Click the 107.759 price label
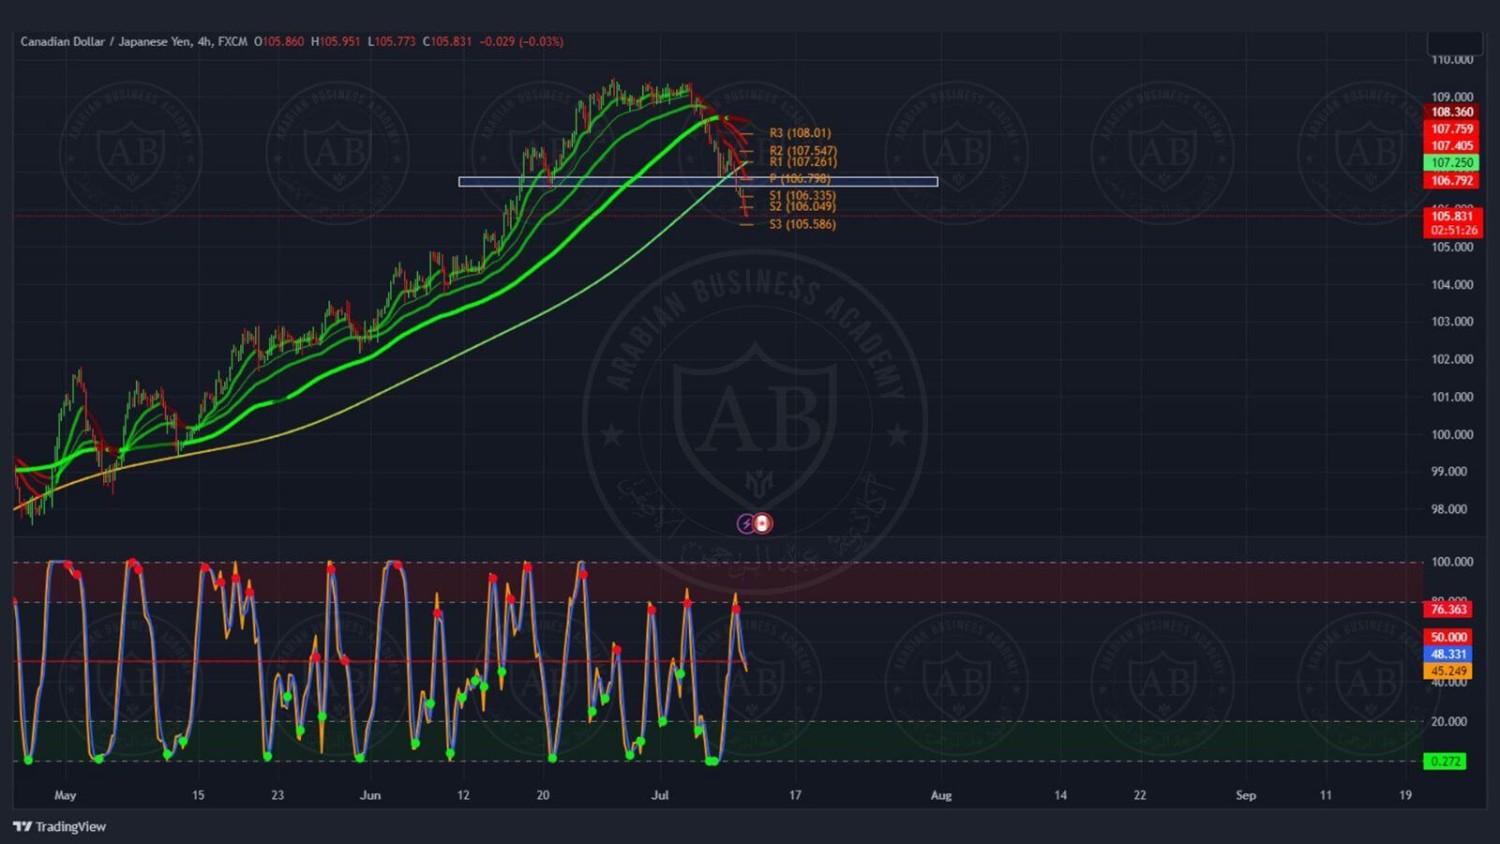 [x=1452, y=129]
